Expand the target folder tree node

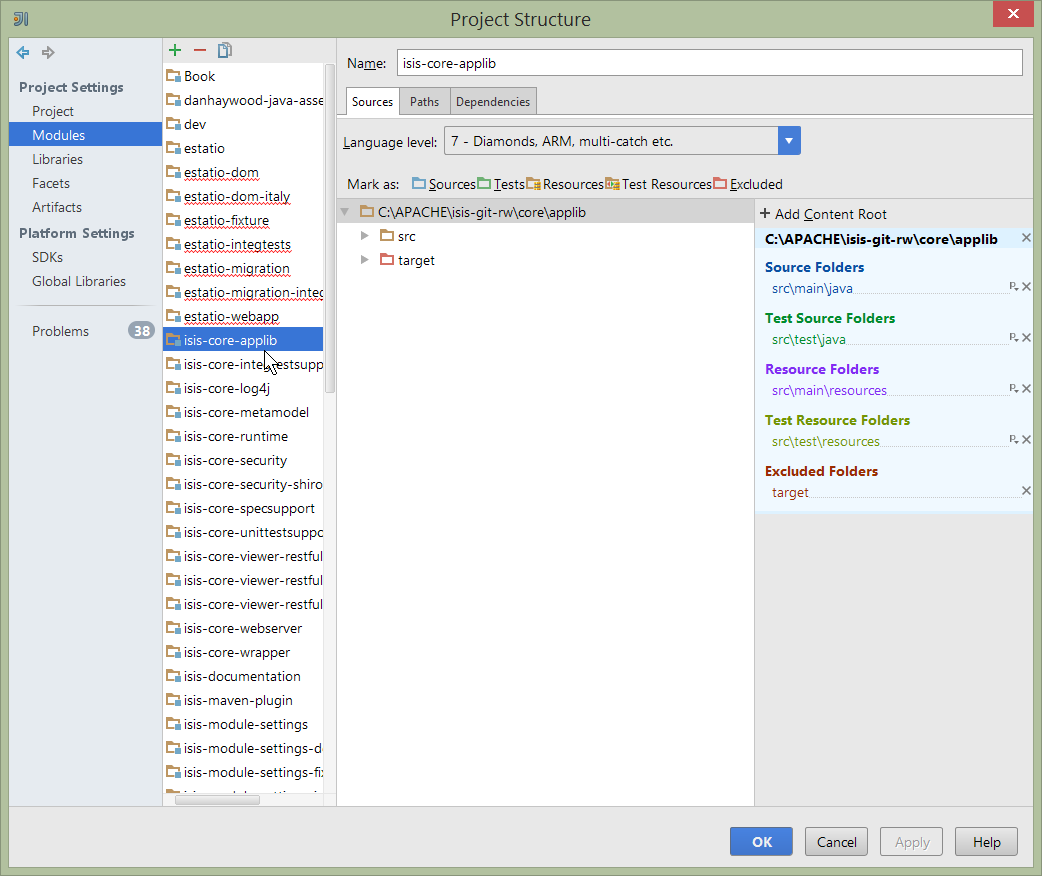365,260
